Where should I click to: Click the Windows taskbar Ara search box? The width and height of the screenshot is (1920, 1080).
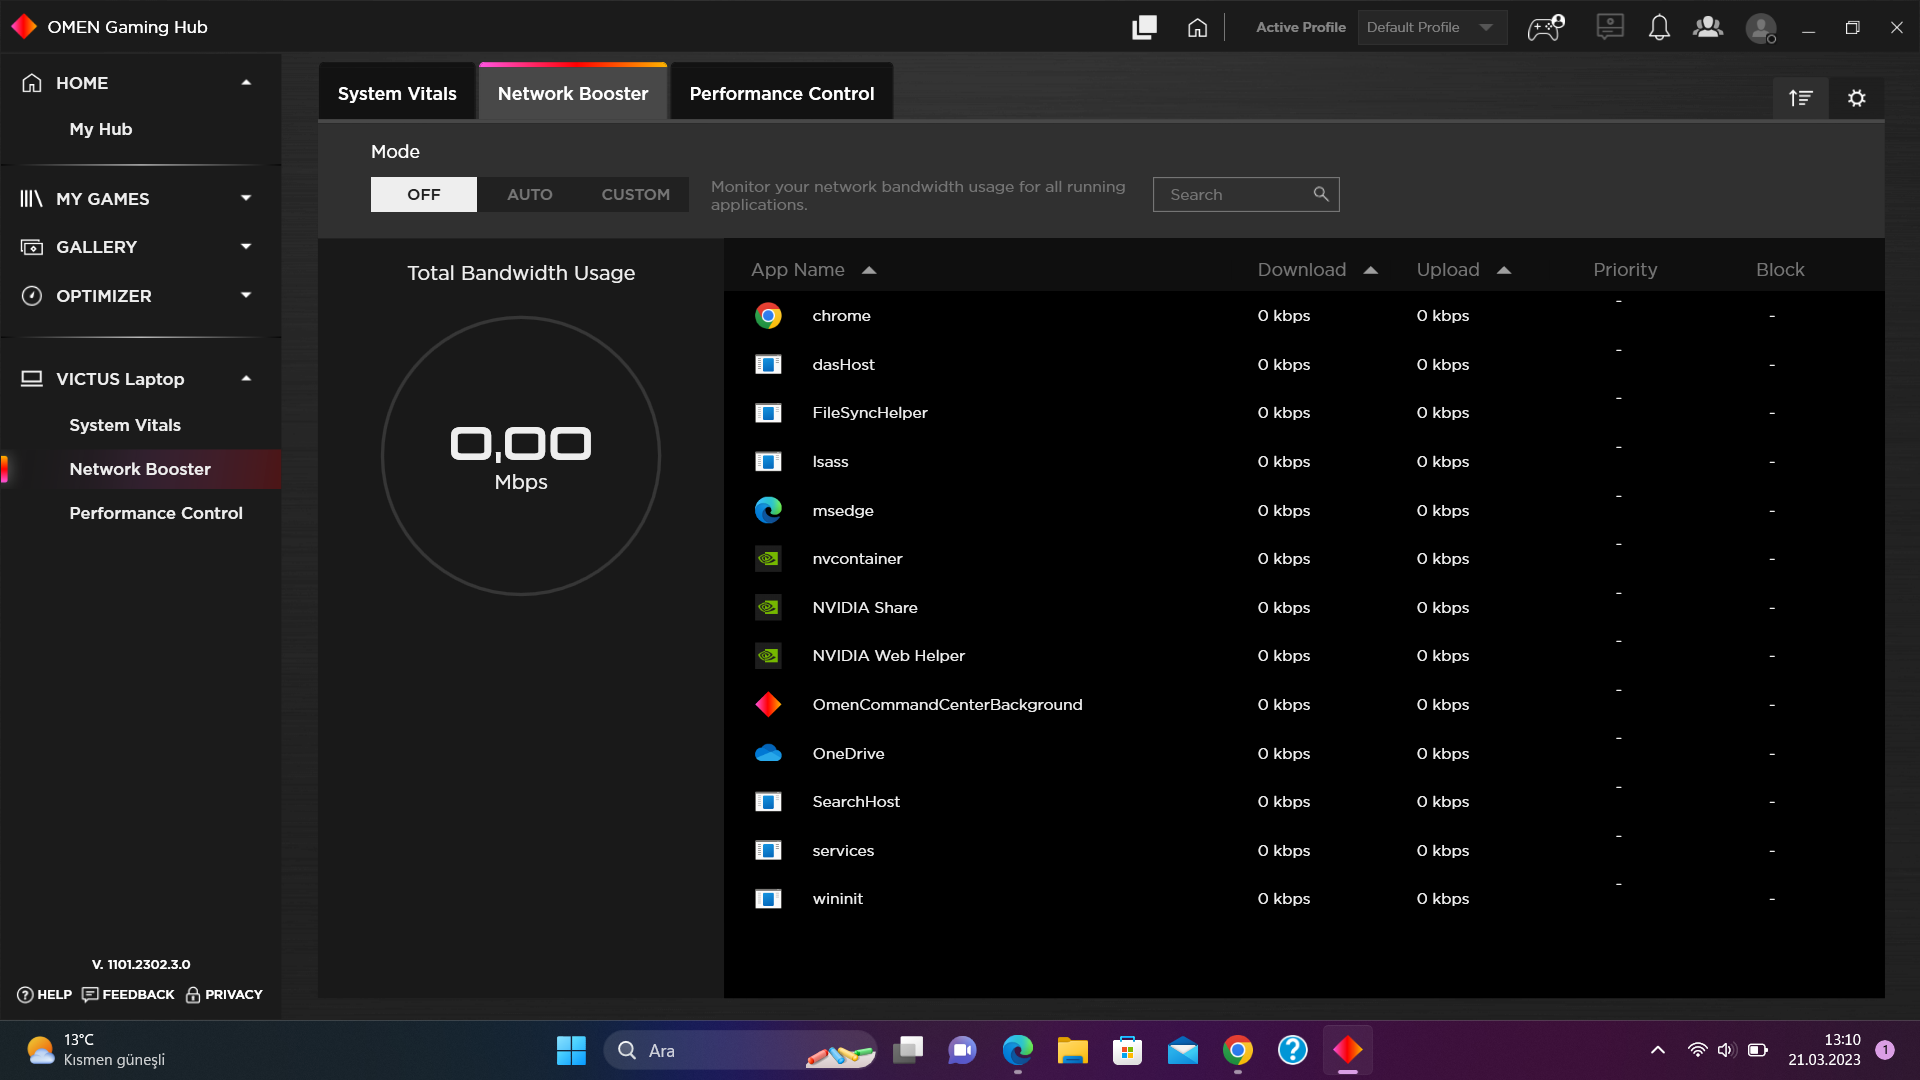point(740,1050)
